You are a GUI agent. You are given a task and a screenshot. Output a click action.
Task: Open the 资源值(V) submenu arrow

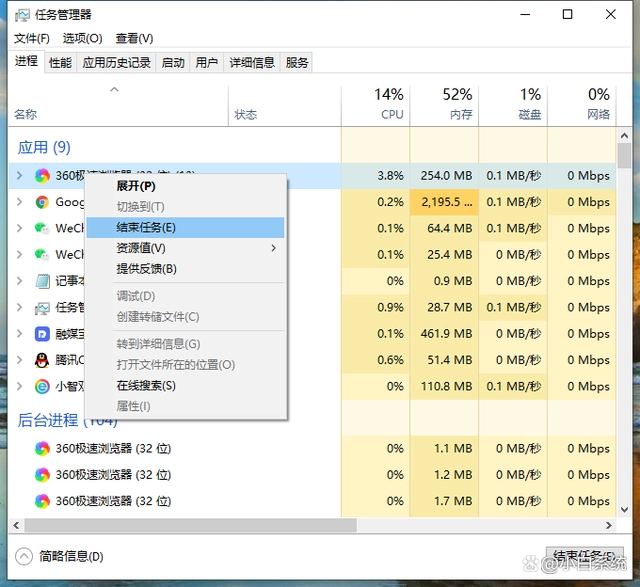273,248
